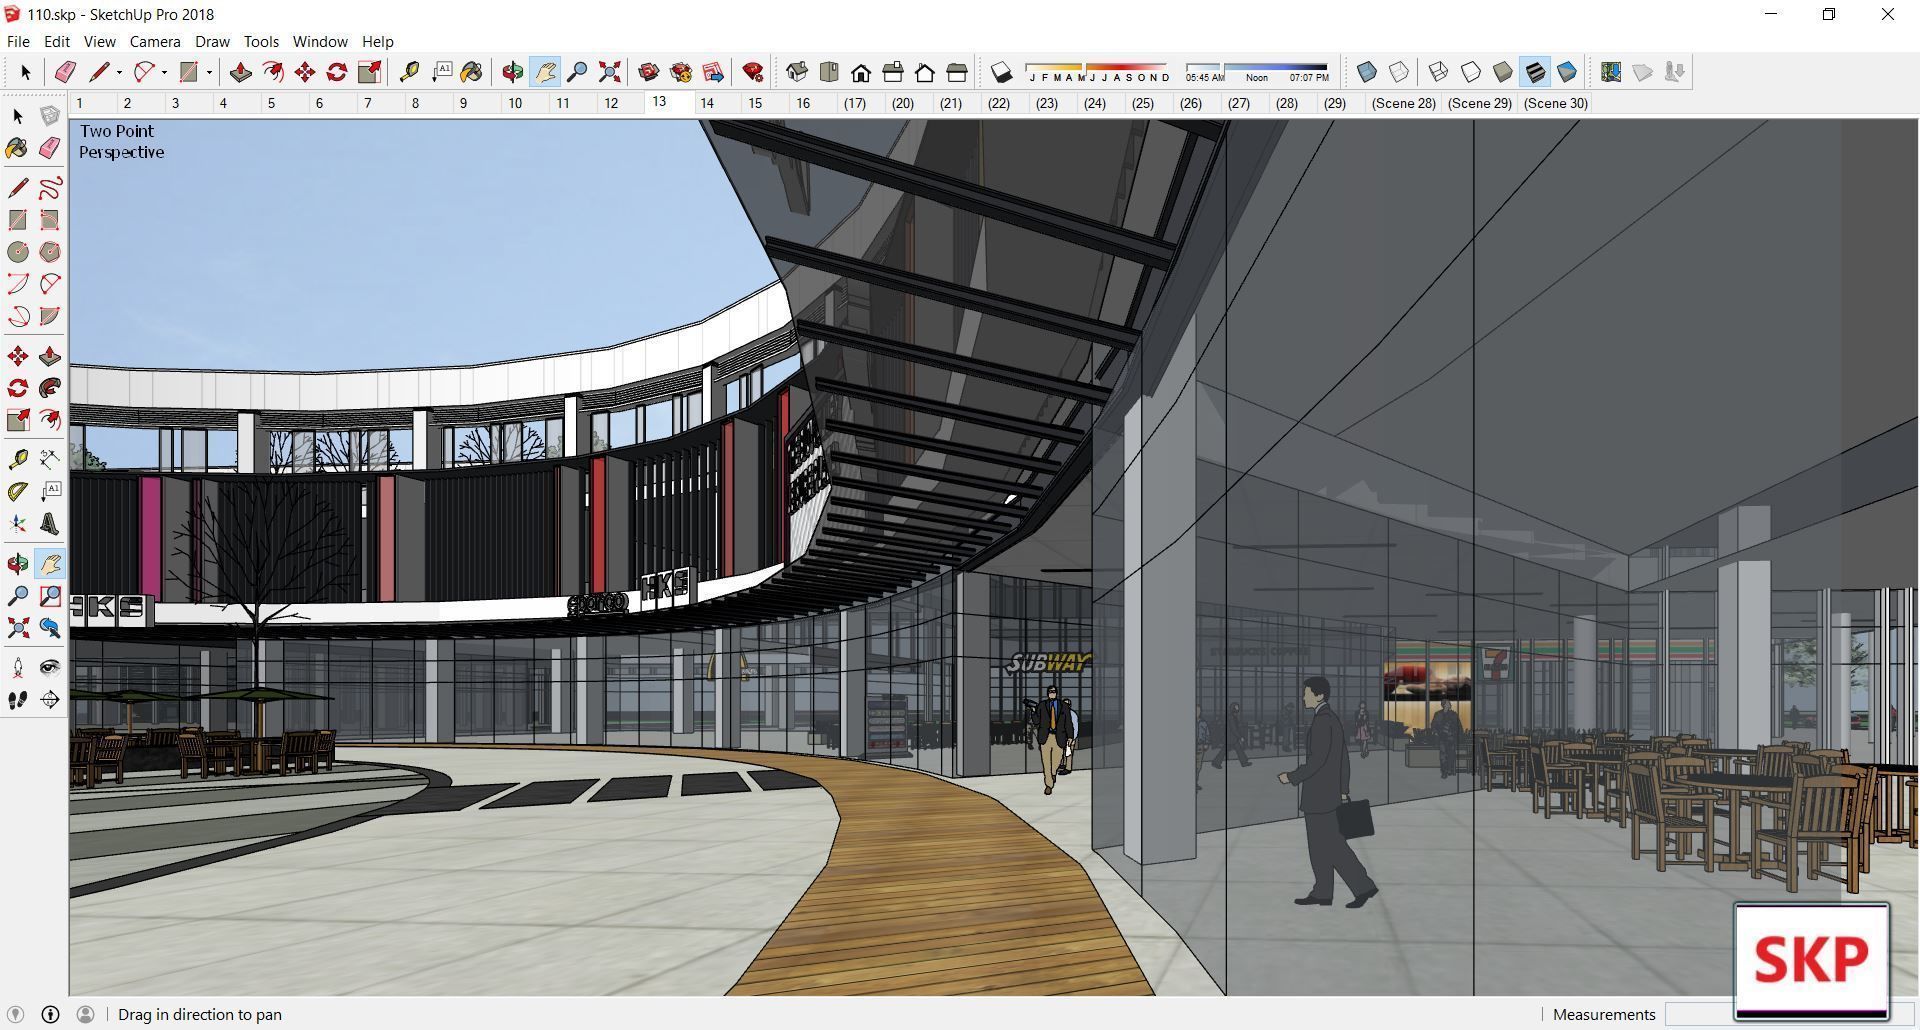Viewport: 1920px width, 1030px height.
Task: Choose the Paint Bucket tool in top toolbar
Action: click(x=472, y=72)
